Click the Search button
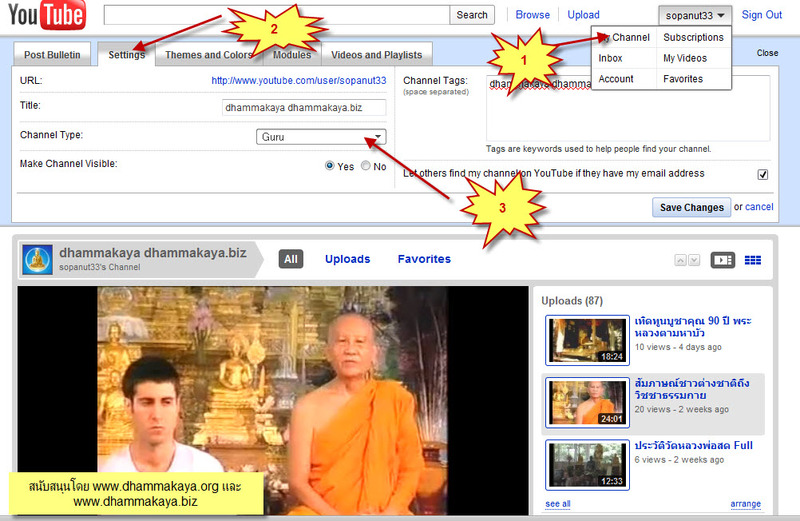This screenshot has height=521, width=800. point(472,15)
